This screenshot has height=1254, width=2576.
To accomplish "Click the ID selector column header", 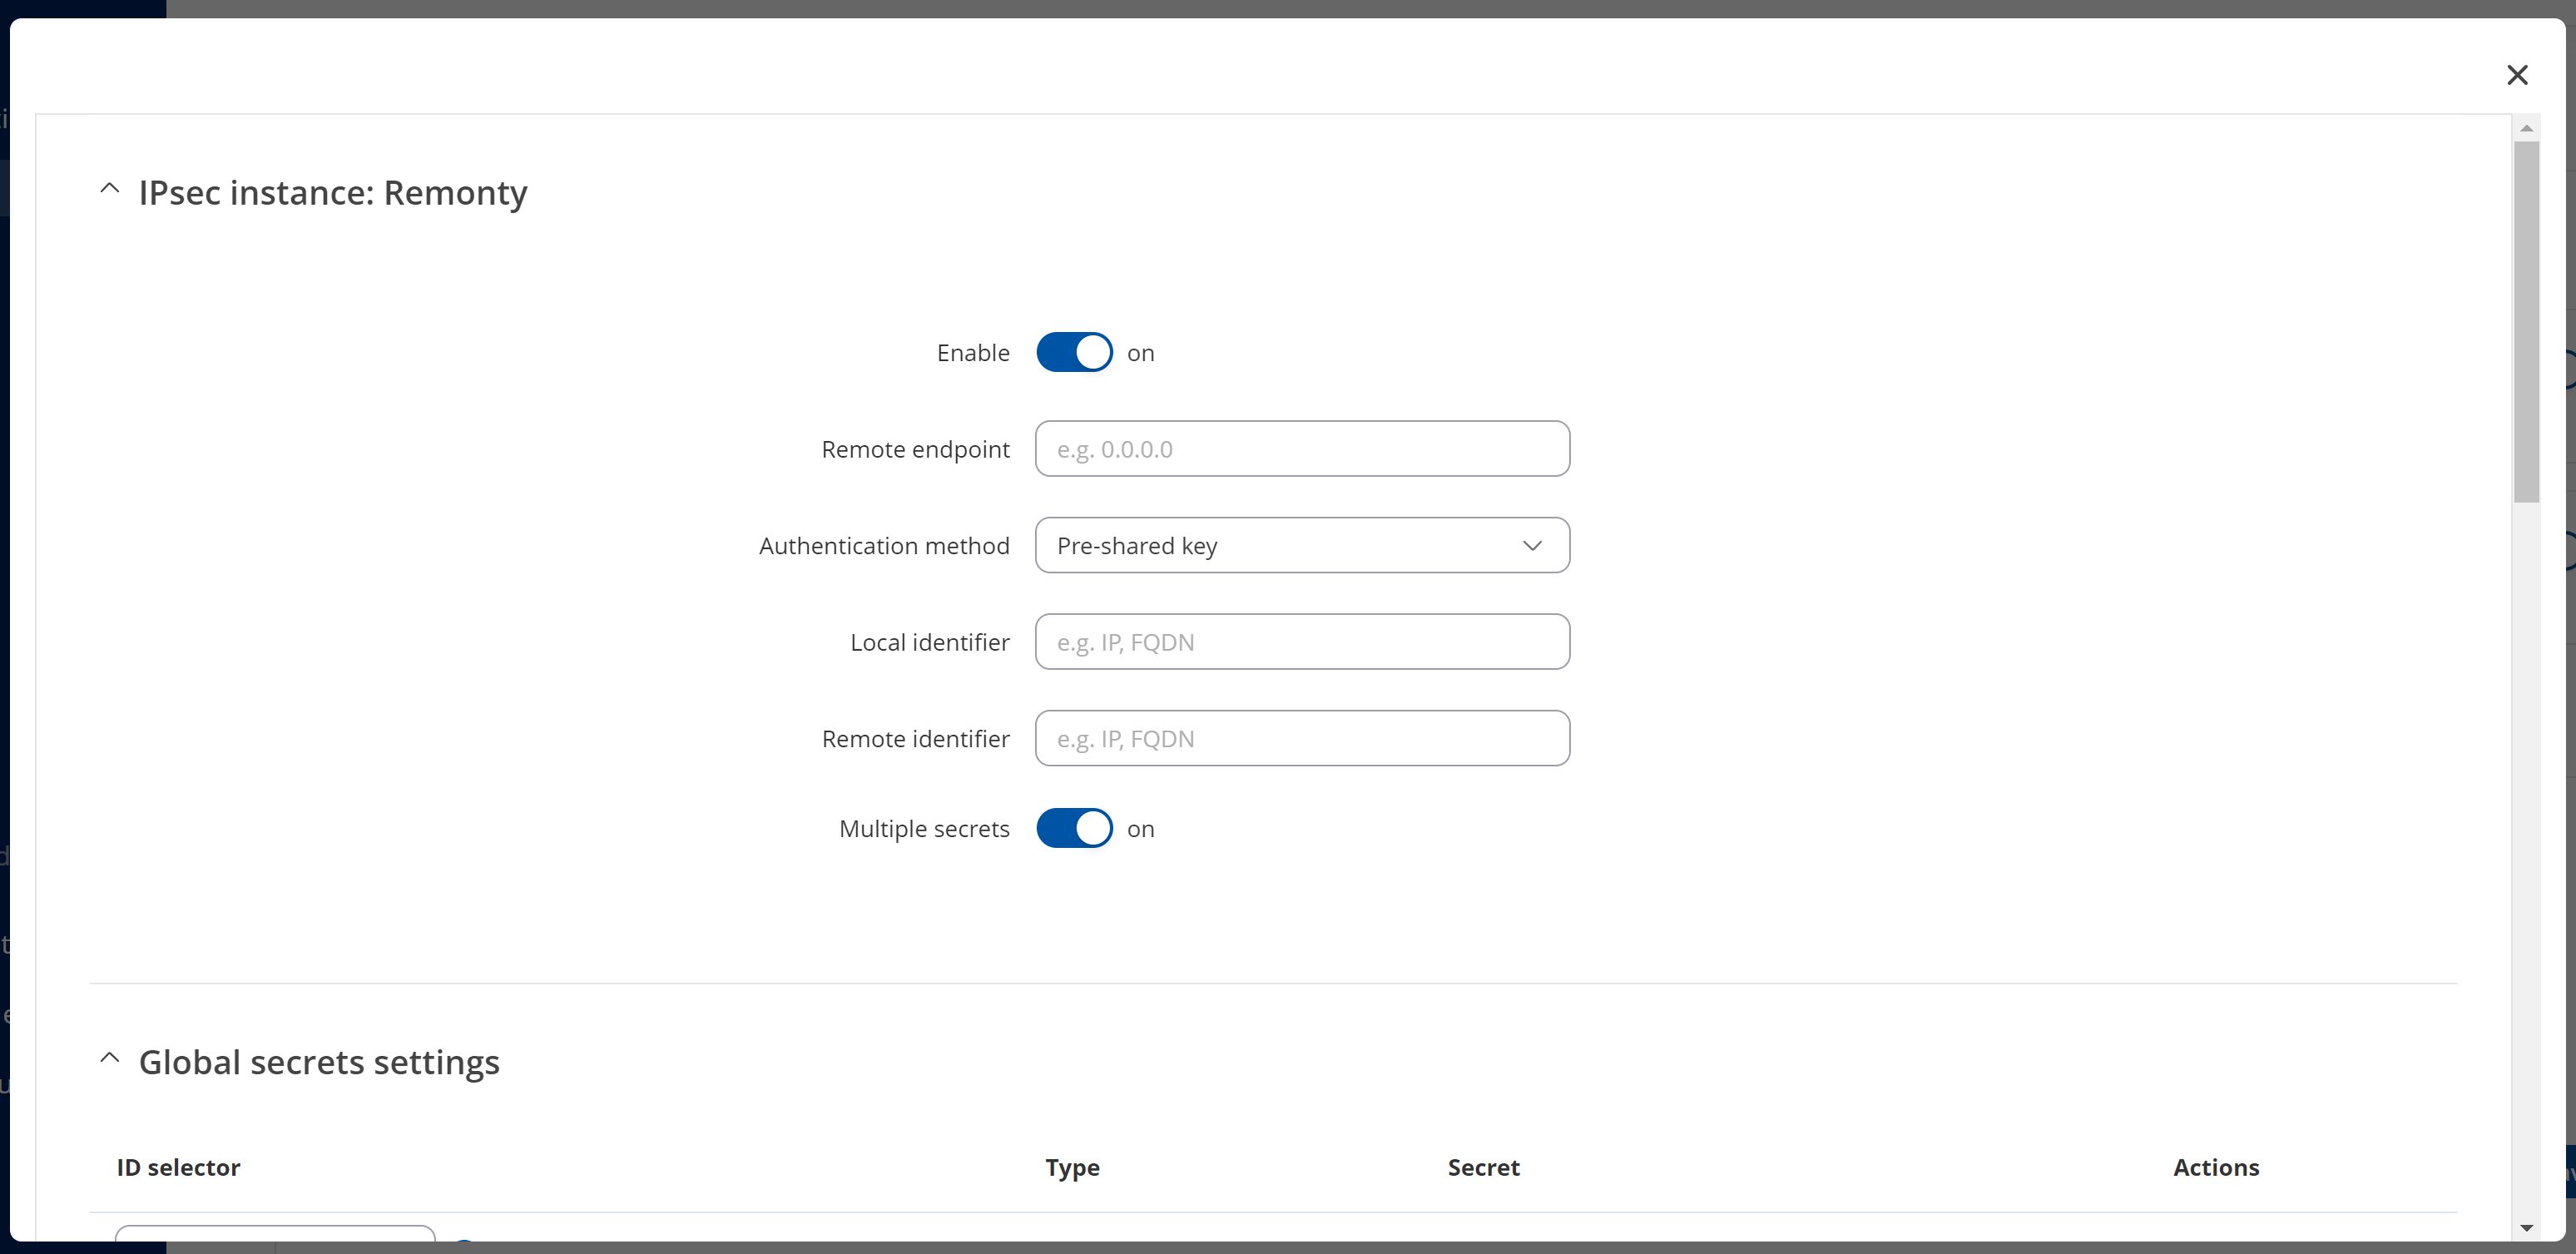I will click(x=178, y=1167).
